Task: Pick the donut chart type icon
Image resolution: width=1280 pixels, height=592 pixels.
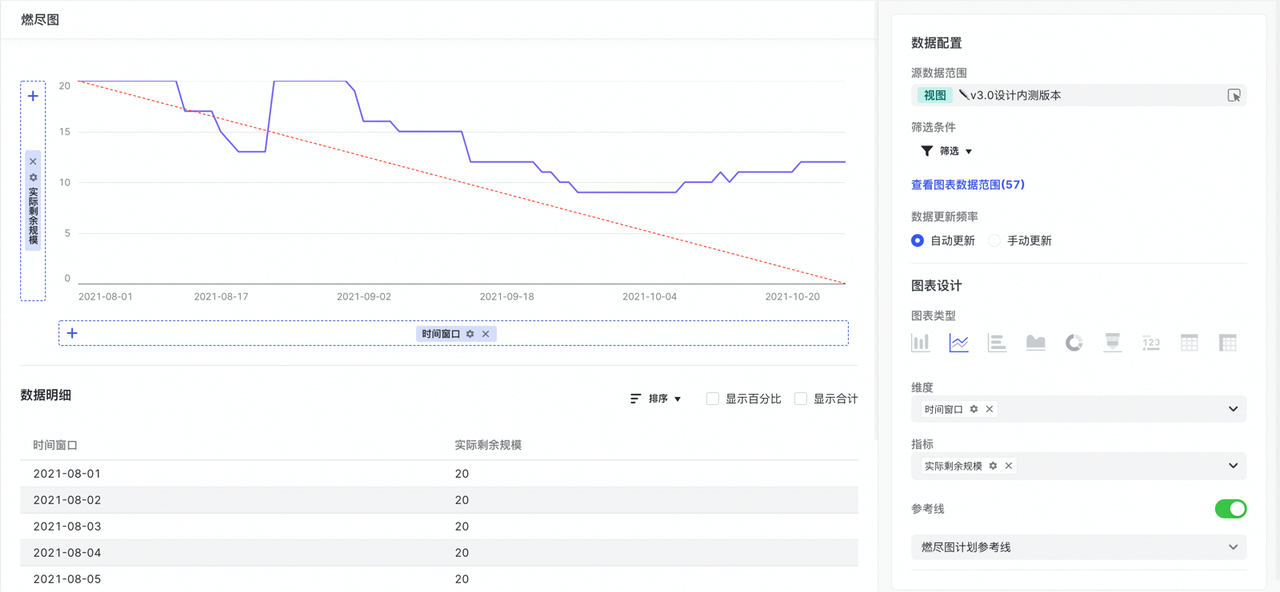Action: pos(1074,343)
